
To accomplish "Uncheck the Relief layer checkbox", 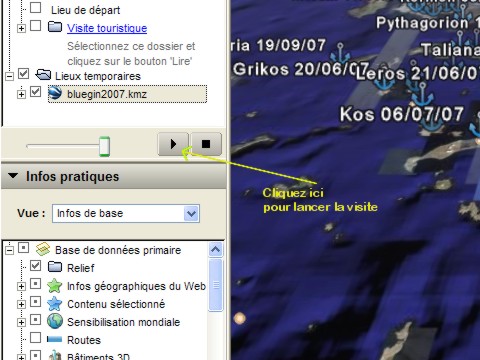I will [36, 266].
